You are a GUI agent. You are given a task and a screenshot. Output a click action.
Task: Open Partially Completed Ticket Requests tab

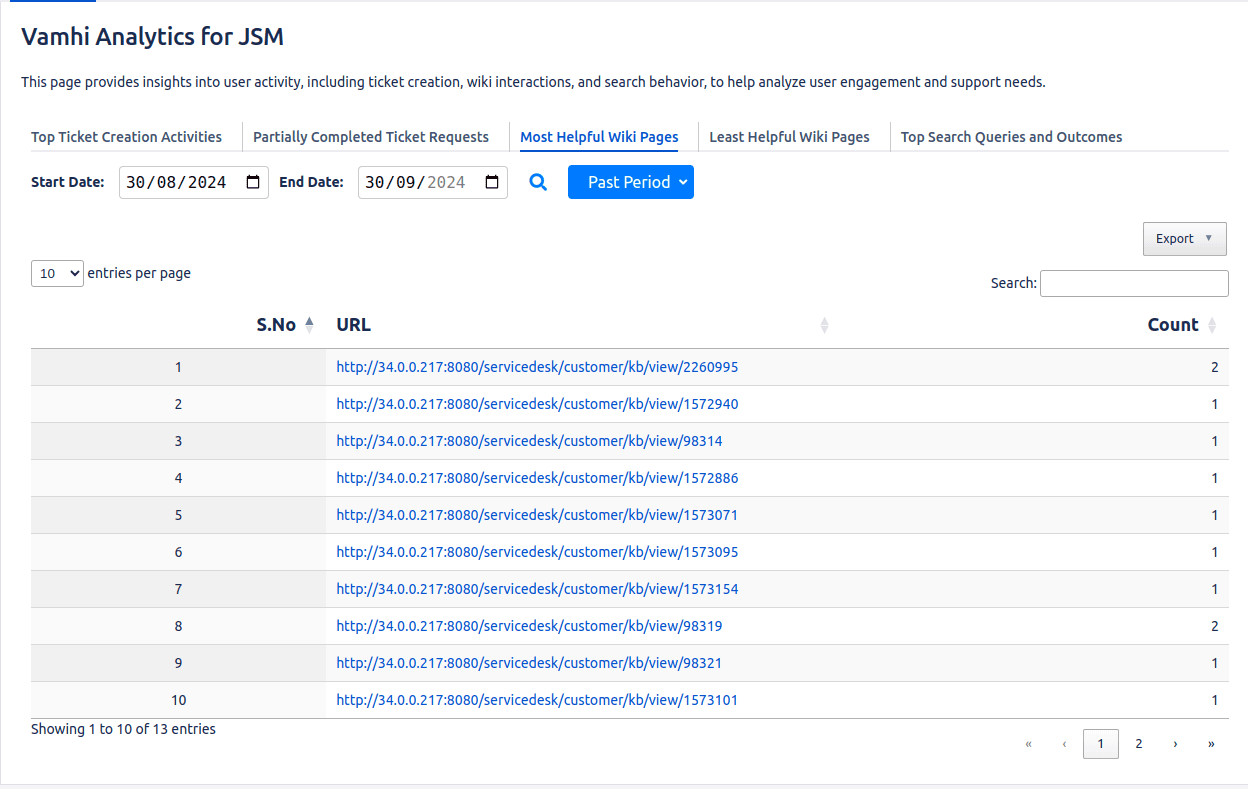[371, 137]
